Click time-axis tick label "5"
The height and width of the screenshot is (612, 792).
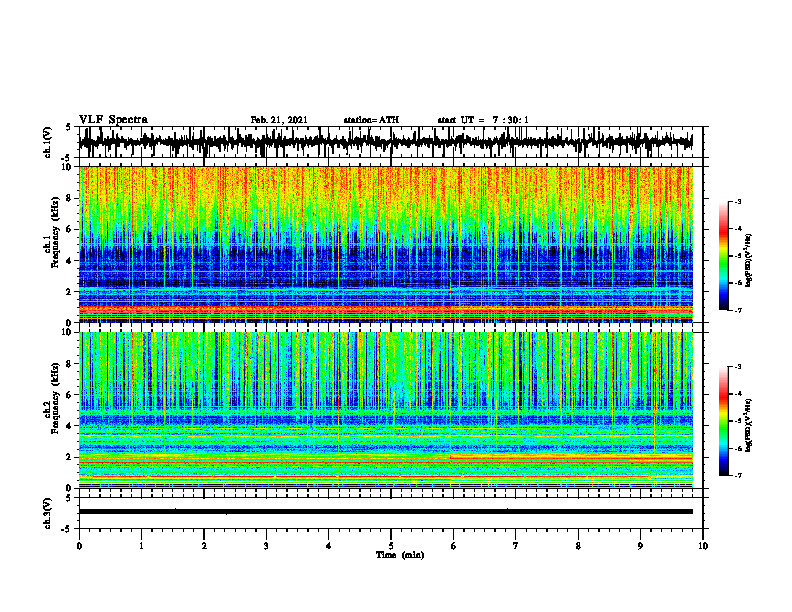391,546
